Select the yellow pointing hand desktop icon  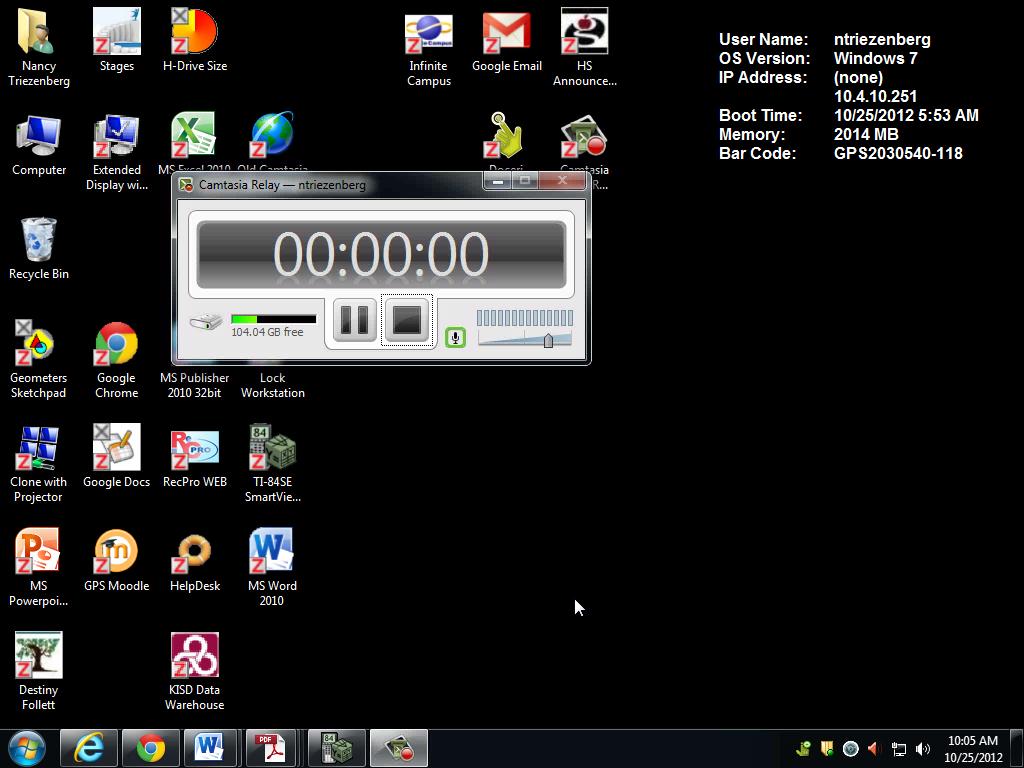point(505,135)
